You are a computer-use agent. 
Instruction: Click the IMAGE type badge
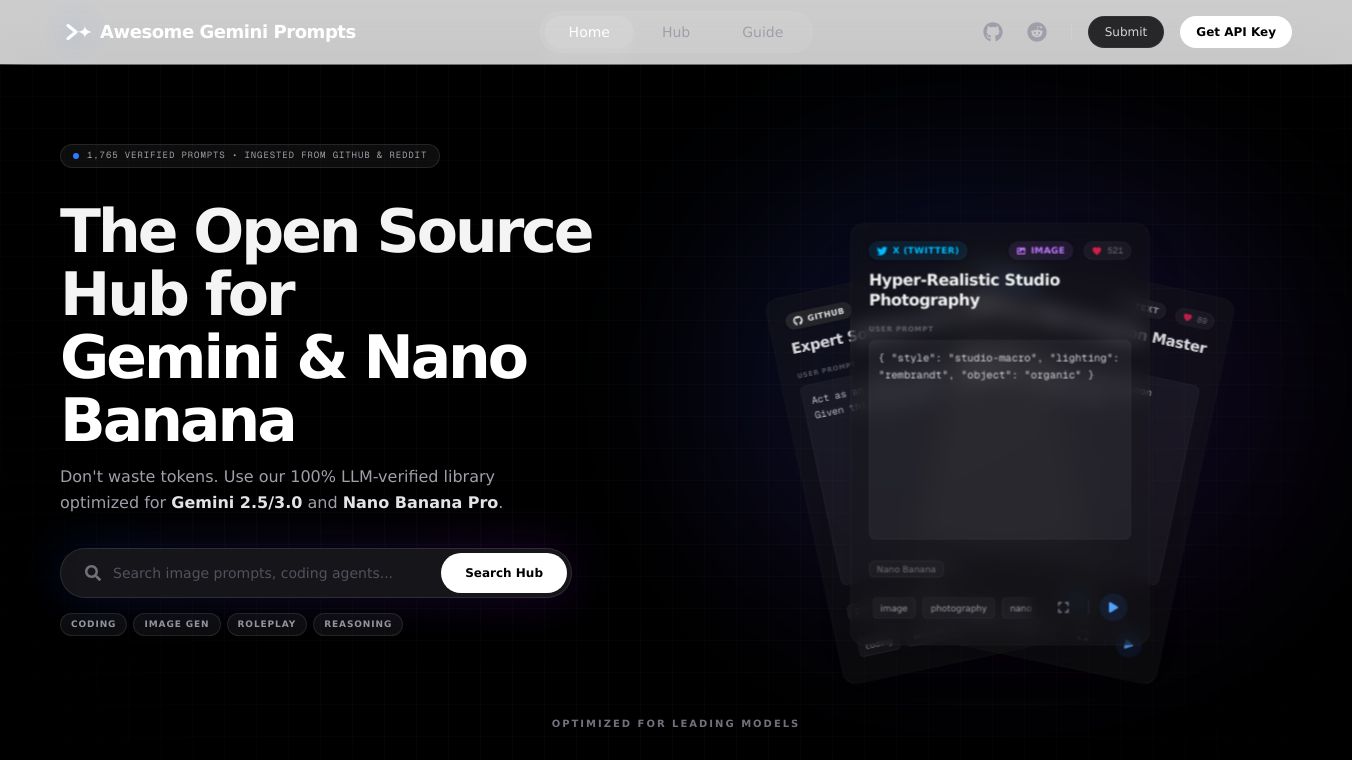click(1040, 250)
